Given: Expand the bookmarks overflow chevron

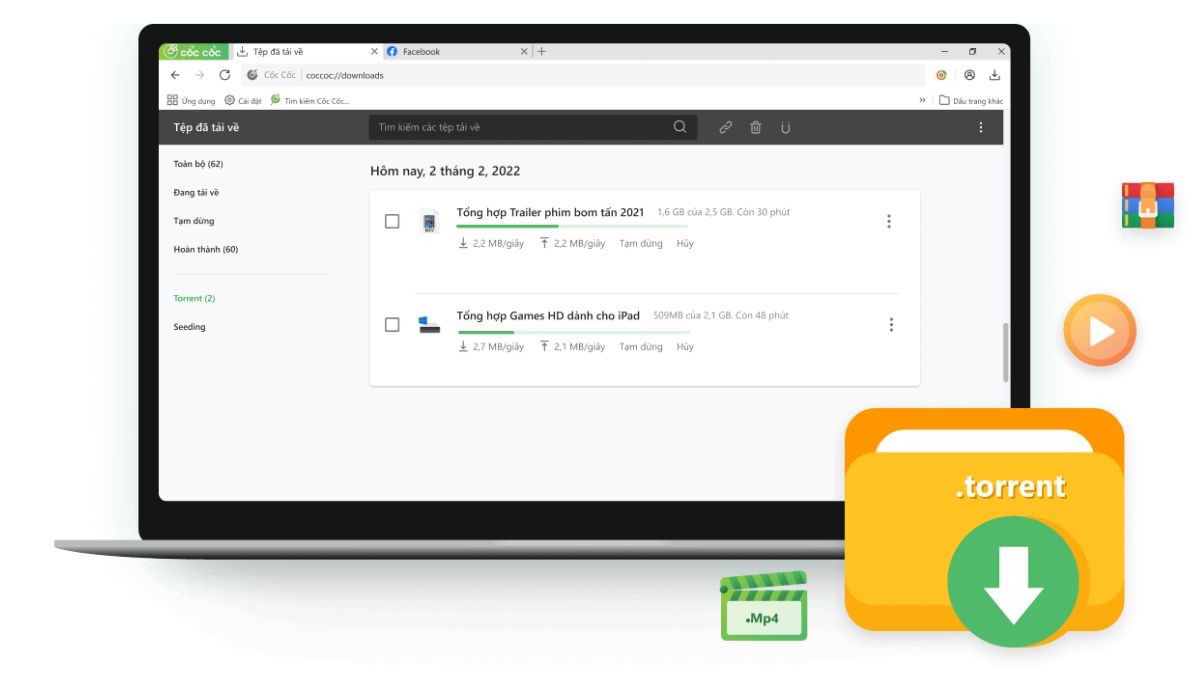Looking at the screenshot, I should click(922, 100).
